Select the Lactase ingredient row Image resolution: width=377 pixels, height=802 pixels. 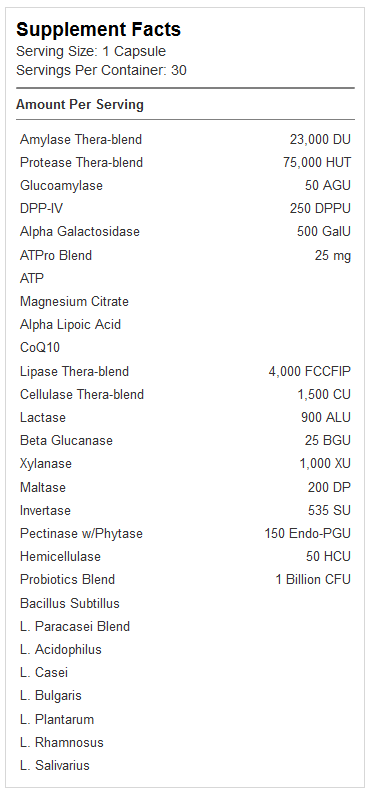pyautogui.click(x=185, y=417)
